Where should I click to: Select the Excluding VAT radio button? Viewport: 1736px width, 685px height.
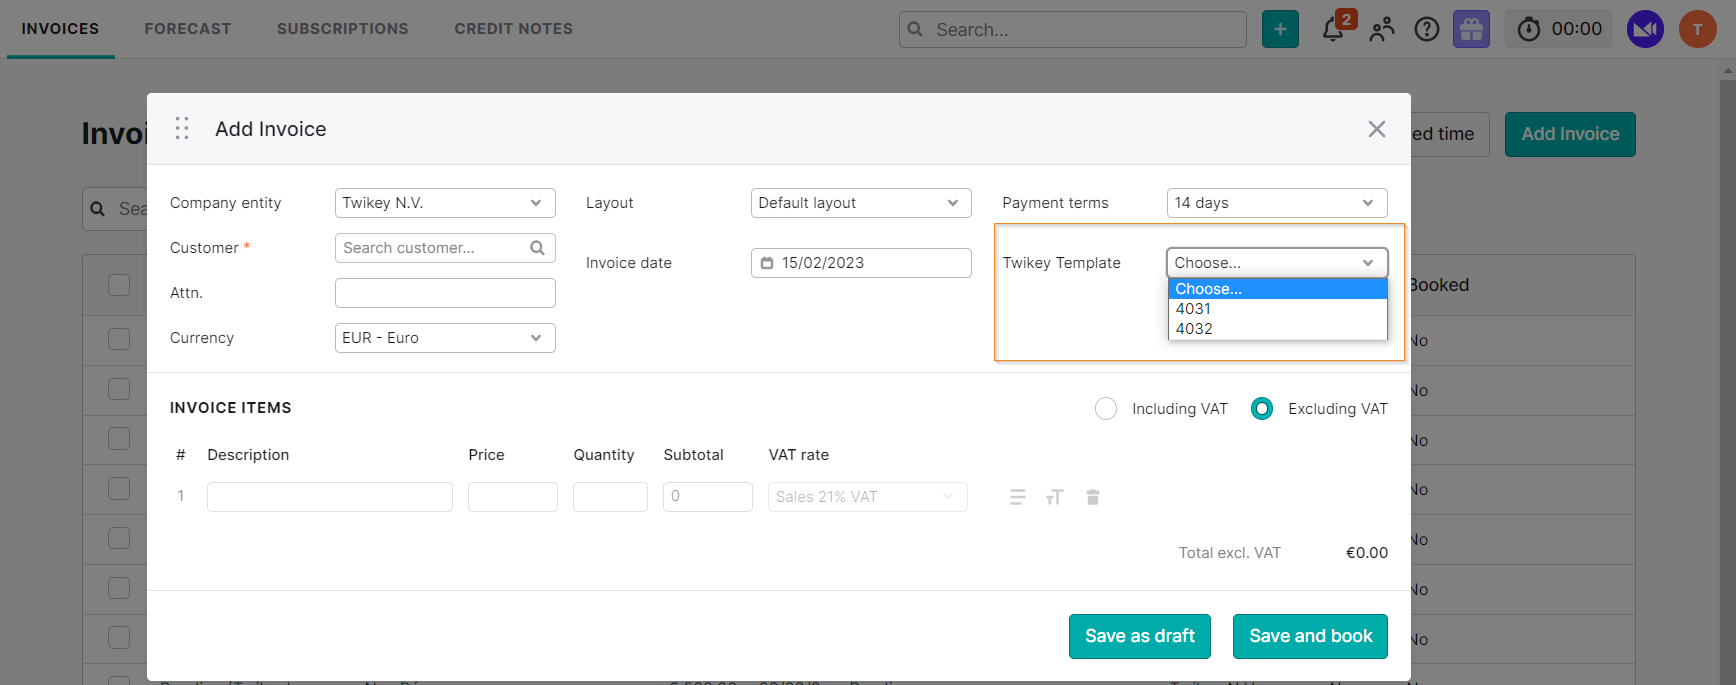pyautogui.click(x=1262, y=409)
